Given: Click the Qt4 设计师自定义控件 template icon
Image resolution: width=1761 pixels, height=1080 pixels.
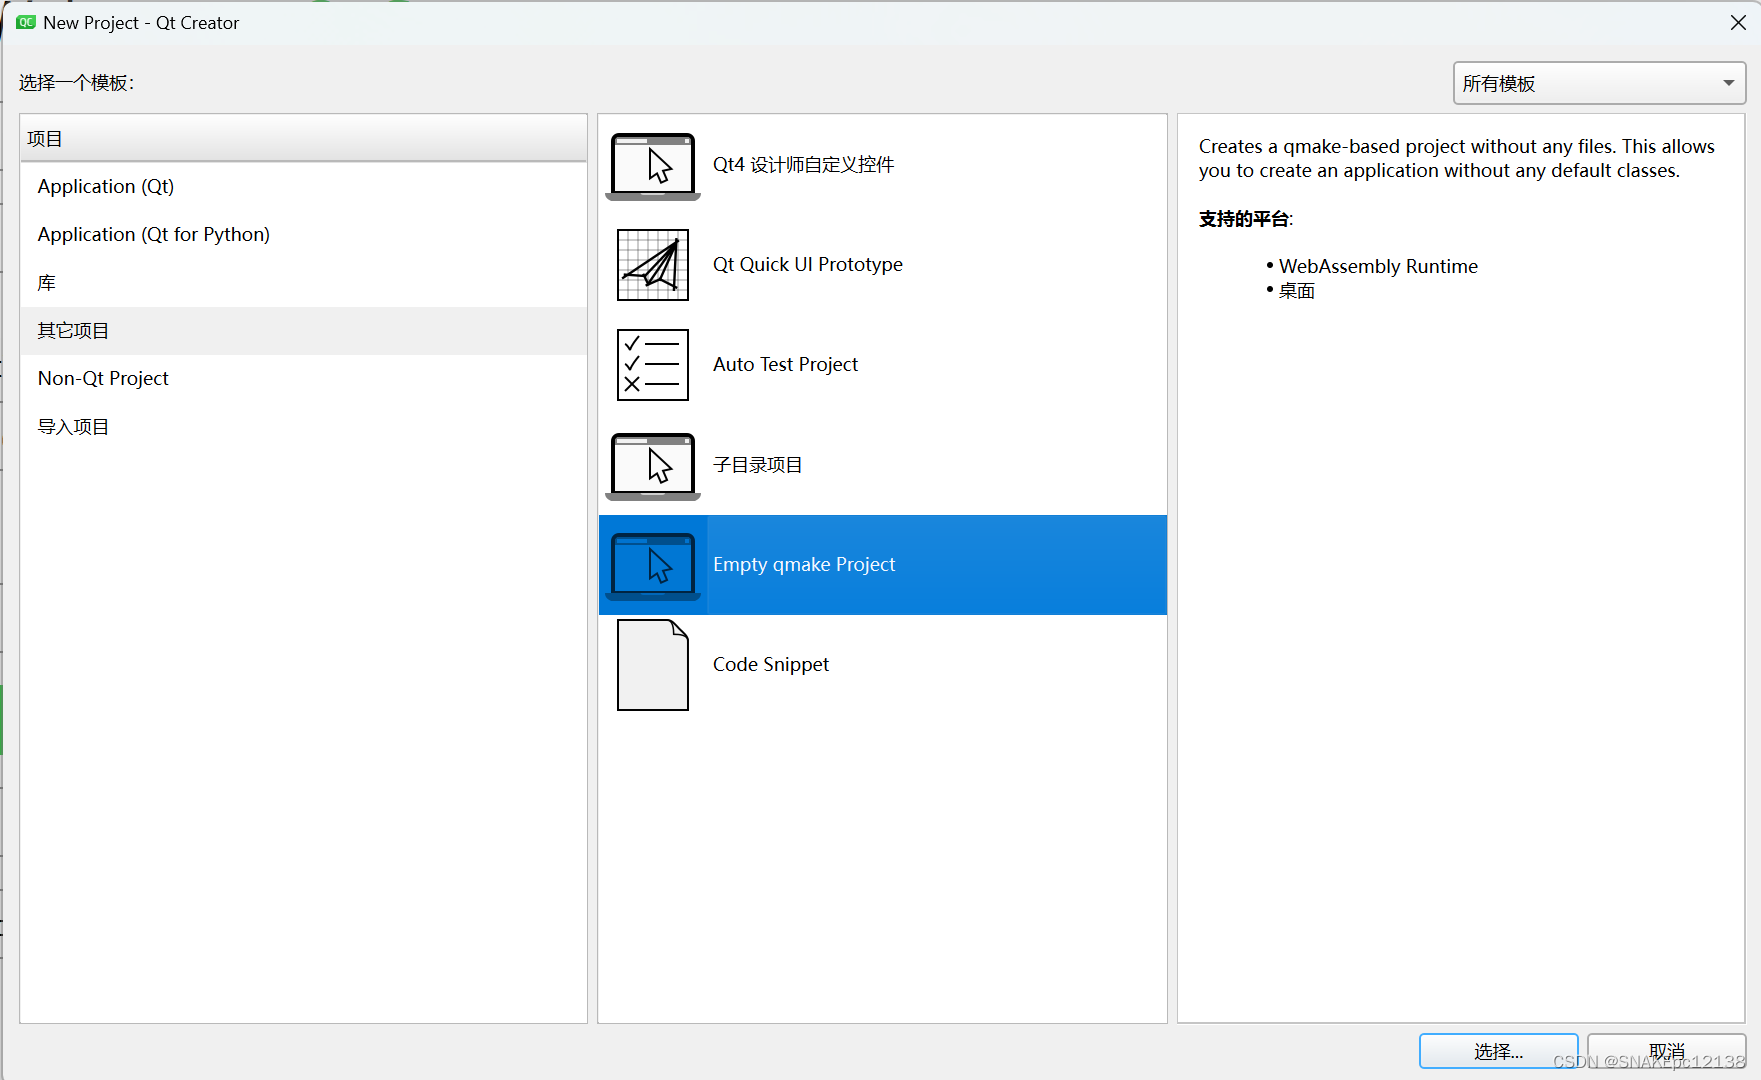Looking at the screenshot, I should pos(653,166).
